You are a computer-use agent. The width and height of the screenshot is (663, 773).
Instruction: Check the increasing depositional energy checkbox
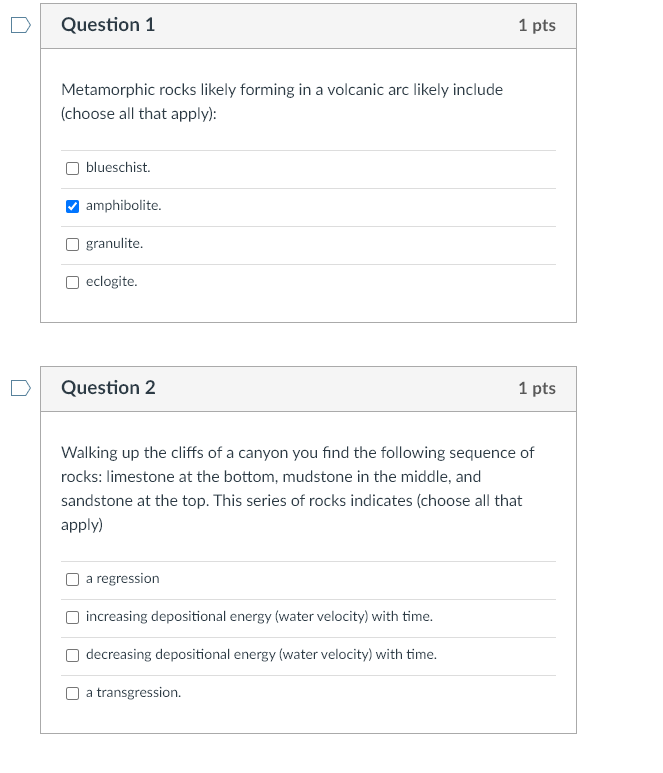tap(72, 617)
